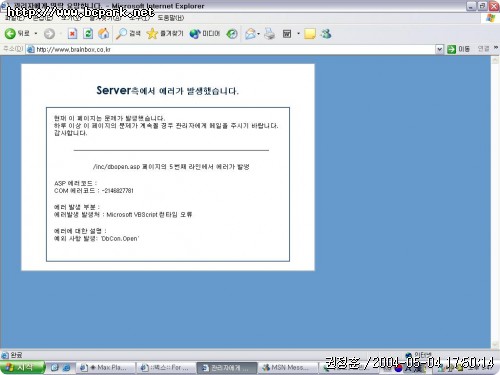Switch to the MSN Mess... taskbar button
500x375 pixels.
(x=287, y=368)
